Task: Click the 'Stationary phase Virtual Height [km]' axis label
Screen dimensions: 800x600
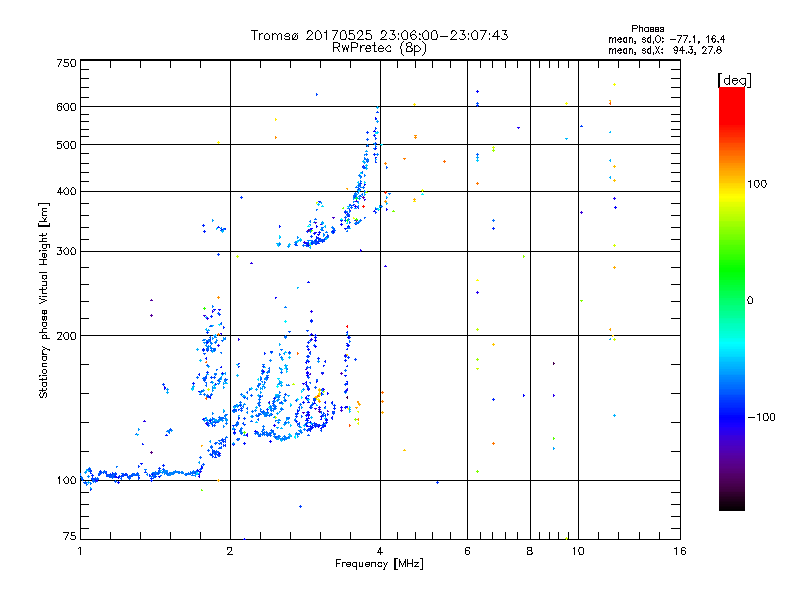Action: 44,301
